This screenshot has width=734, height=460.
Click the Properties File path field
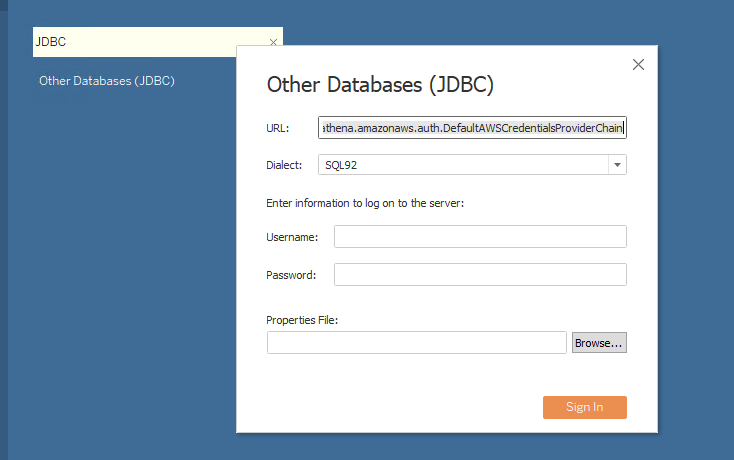417,343
